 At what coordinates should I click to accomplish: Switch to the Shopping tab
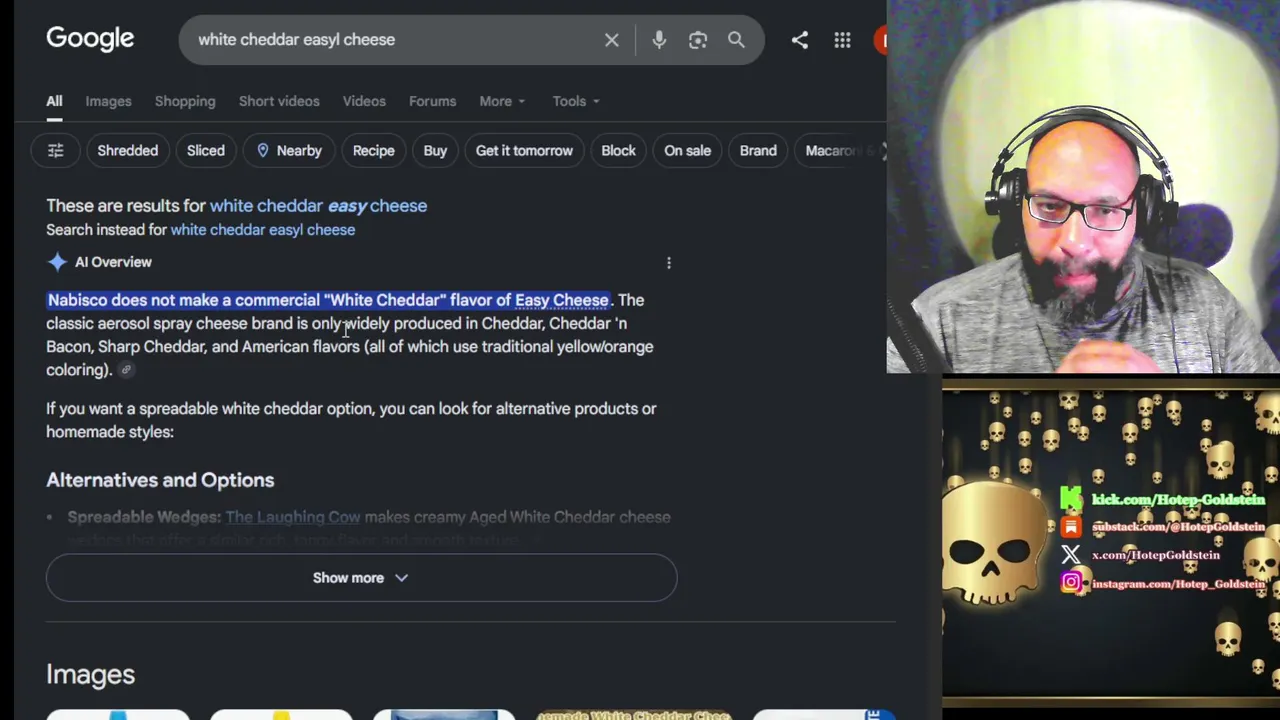click(185, 101)
